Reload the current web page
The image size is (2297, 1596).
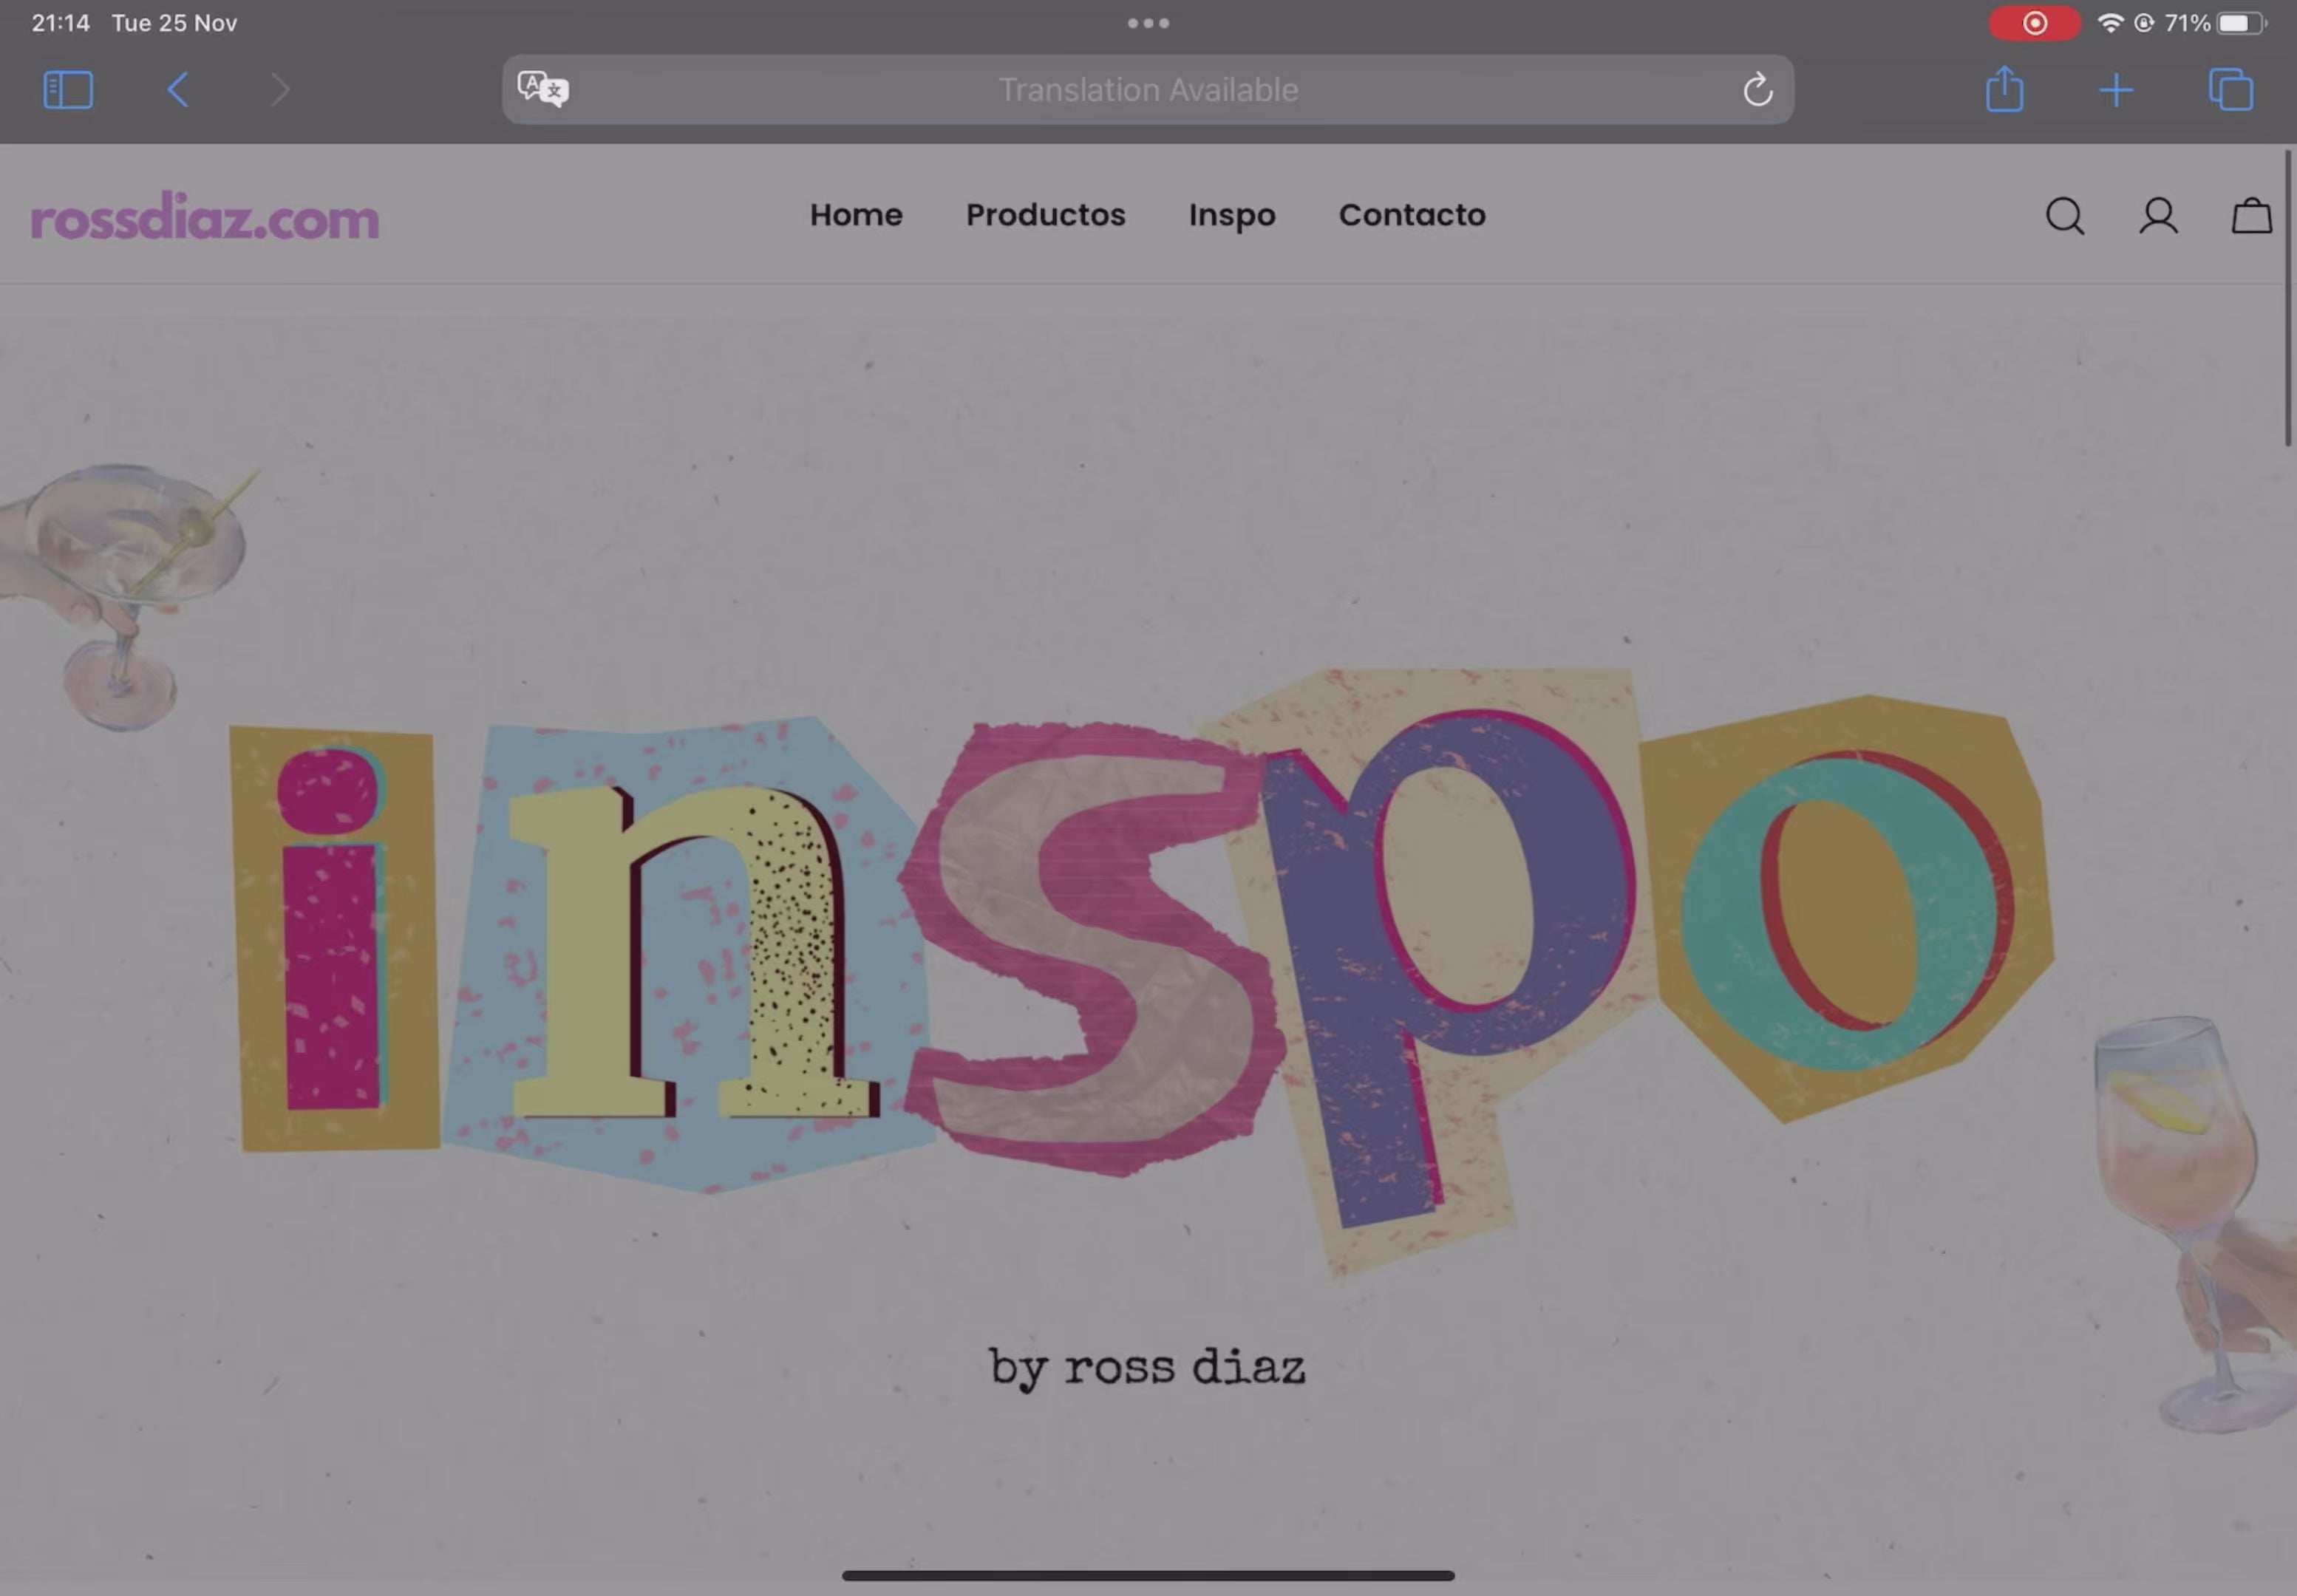pos(1757,90)
